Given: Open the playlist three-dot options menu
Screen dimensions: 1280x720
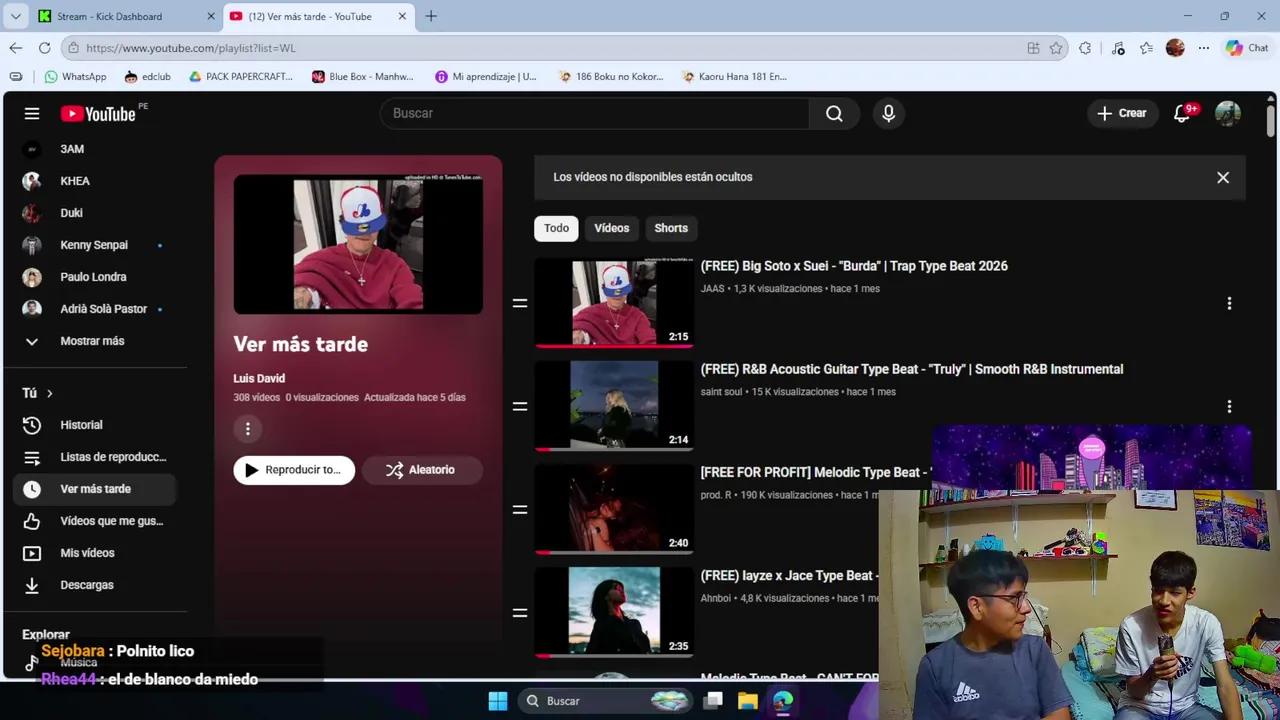Looking at the screenshot, I should [x=247, y=429].
